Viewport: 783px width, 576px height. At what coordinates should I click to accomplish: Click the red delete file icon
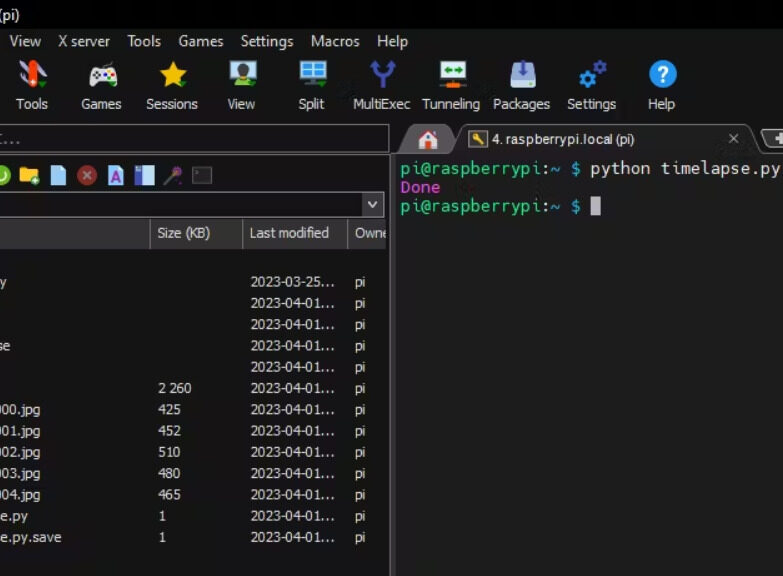pos(87,176)
